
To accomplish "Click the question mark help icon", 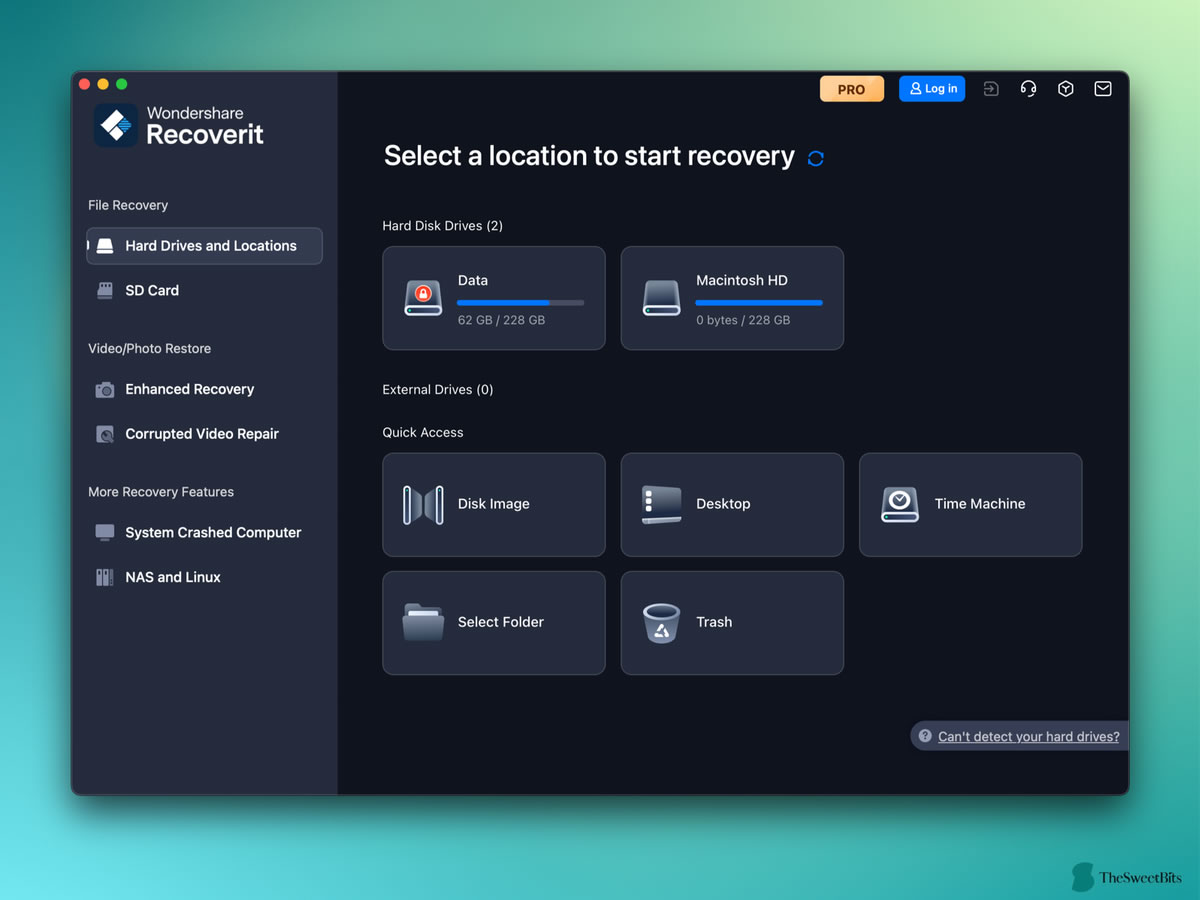I will pyautogui.click(x=925, y=736).
